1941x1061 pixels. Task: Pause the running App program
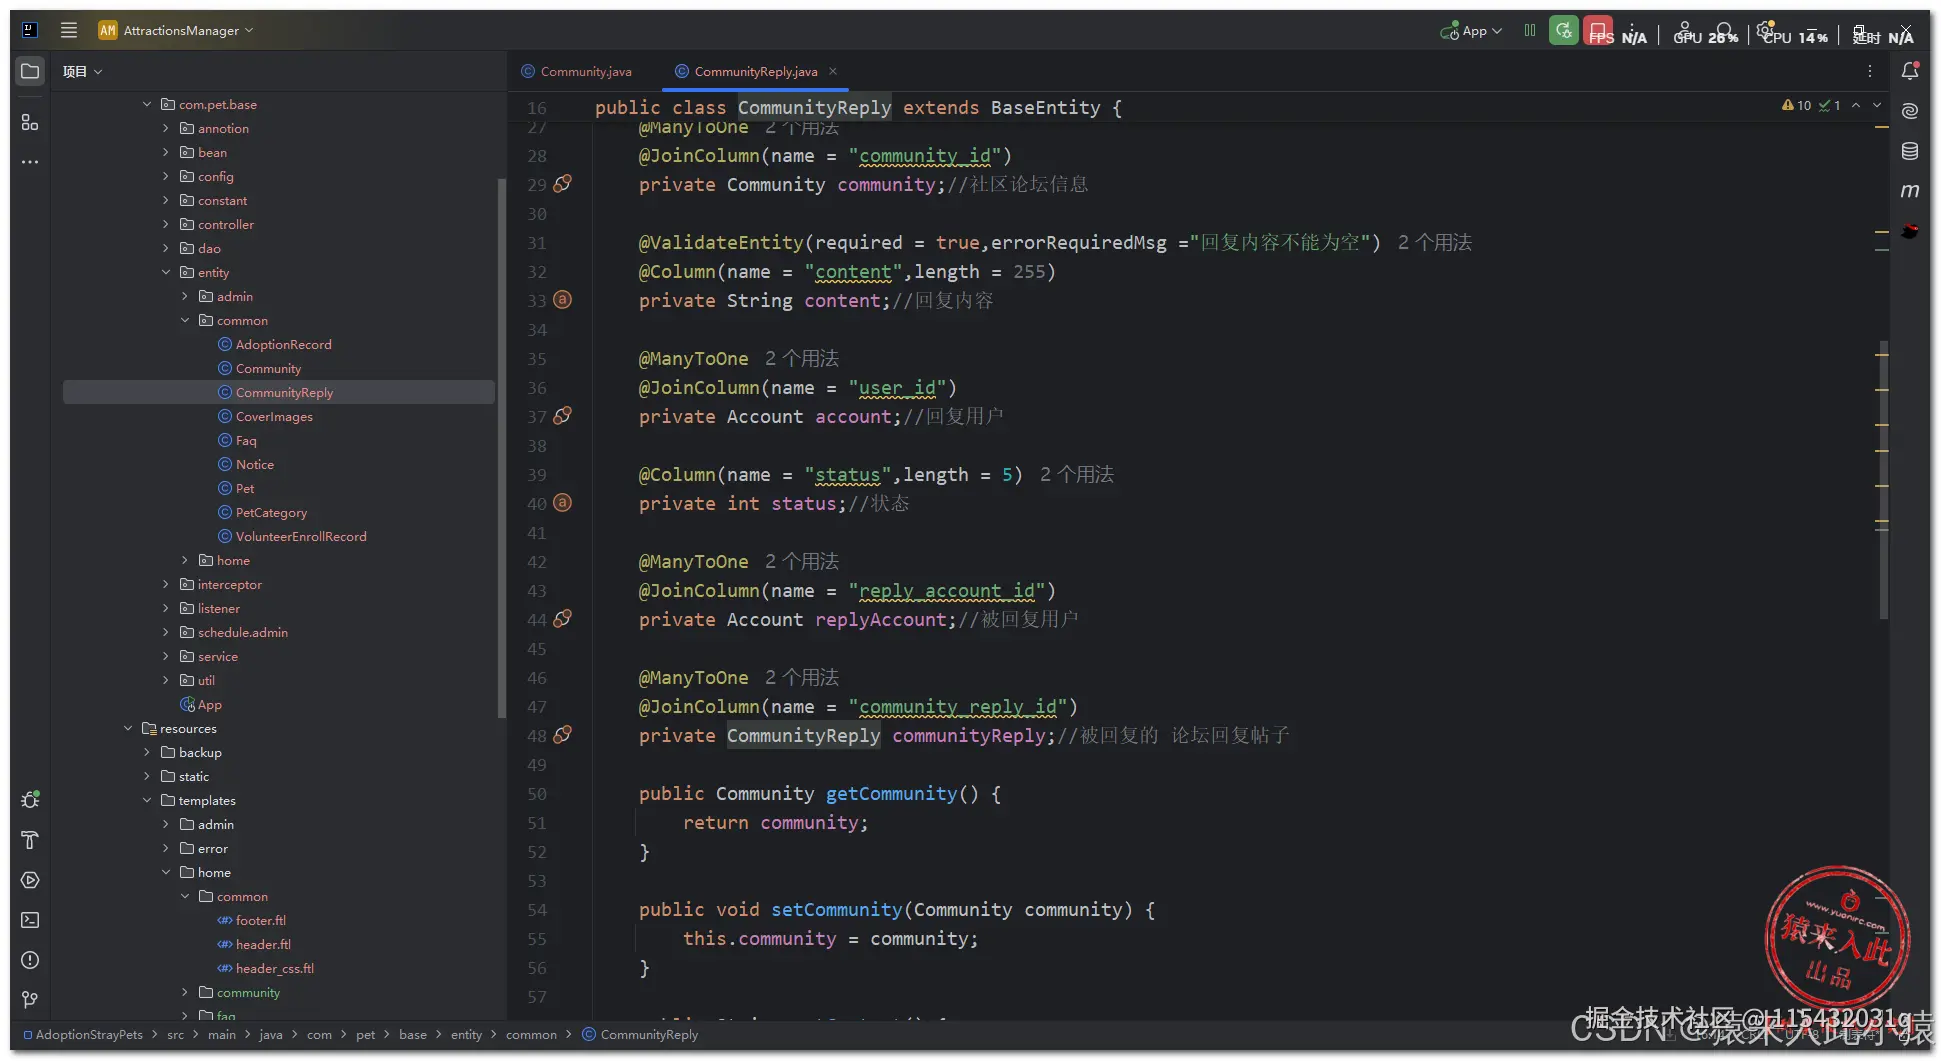click(1530, 30)
